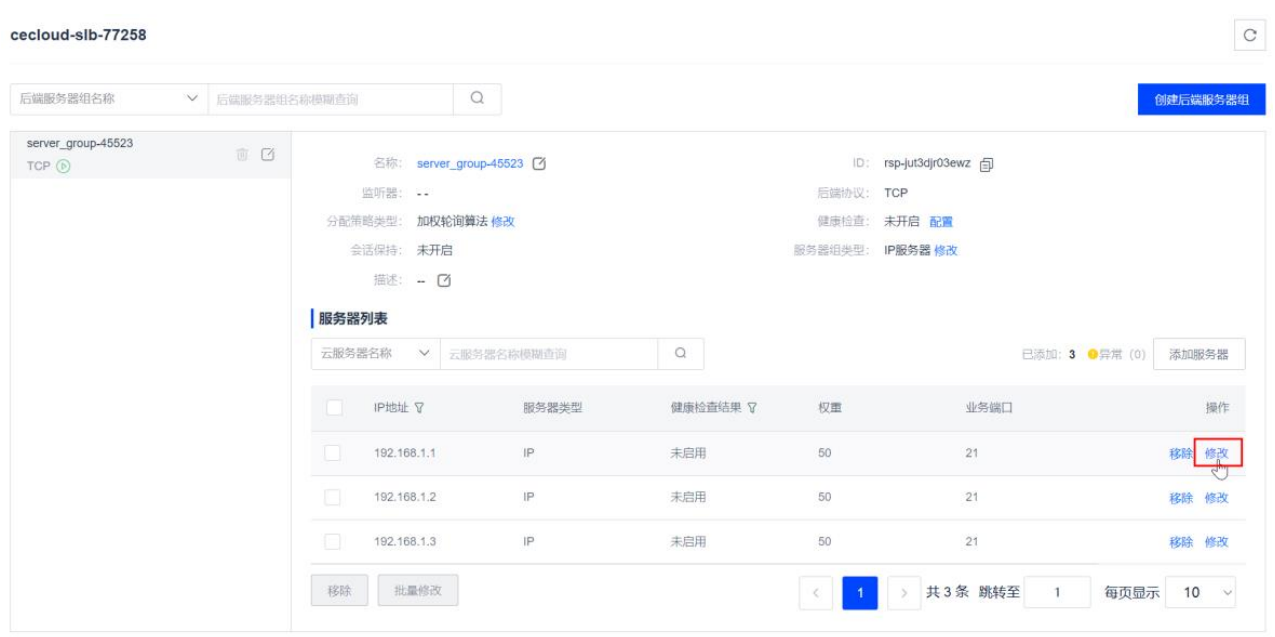Image resolution: width=1275 pixels, height=637 pixels.
Task: Copy the ID rsp-jut3djr03ewz
Action: coord(986,164)
